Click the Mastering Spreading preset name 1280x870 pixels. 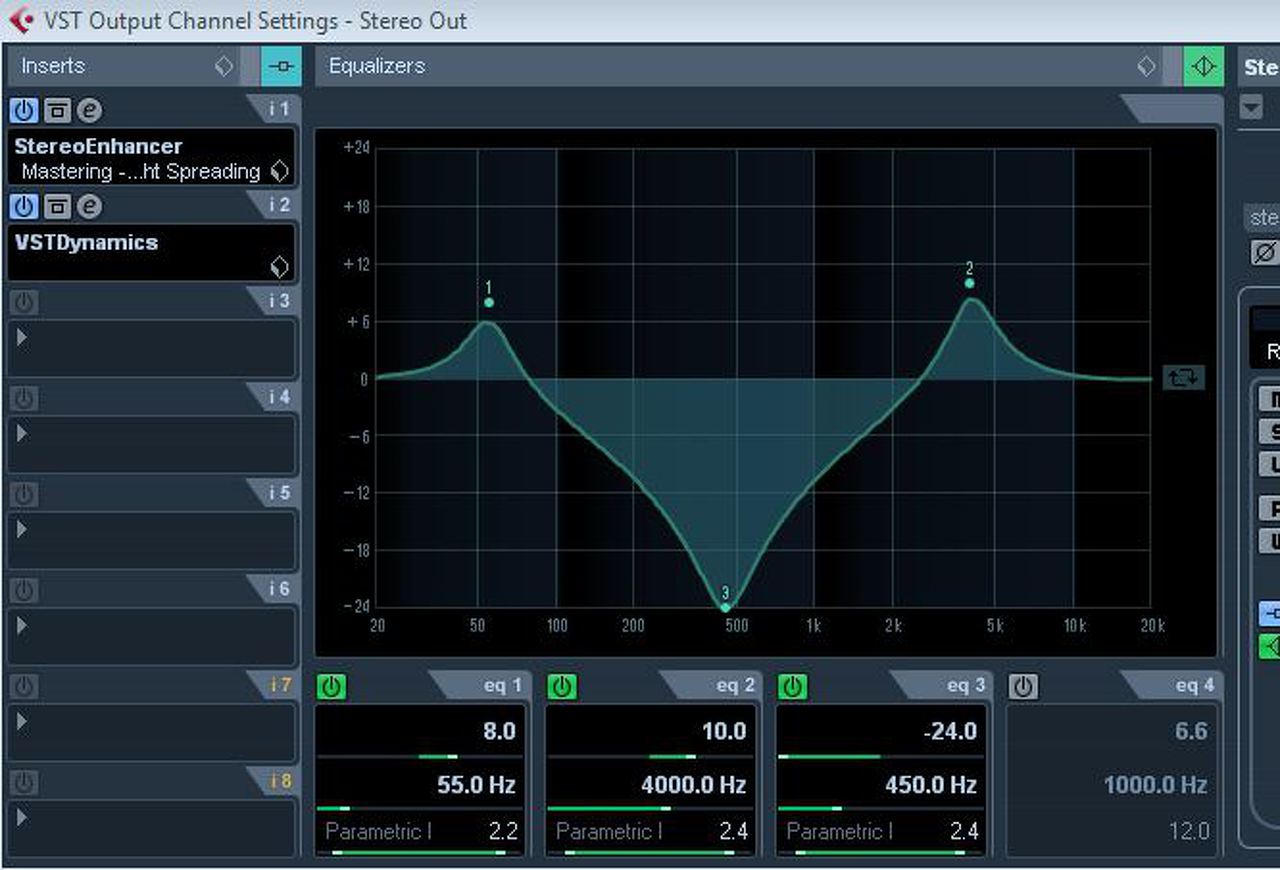click(x=141, y=171)
